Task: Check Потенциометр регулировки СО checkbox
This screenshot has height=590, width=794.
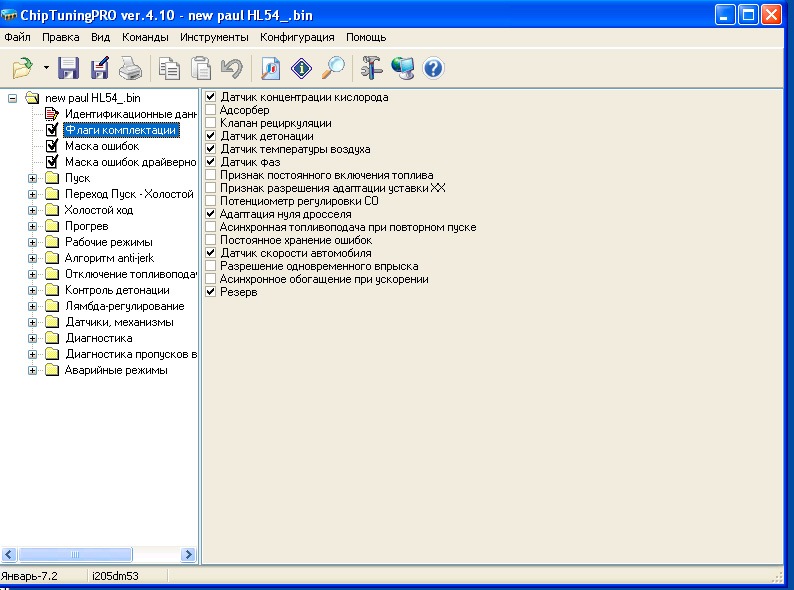Action: click(x=211, y=201)
